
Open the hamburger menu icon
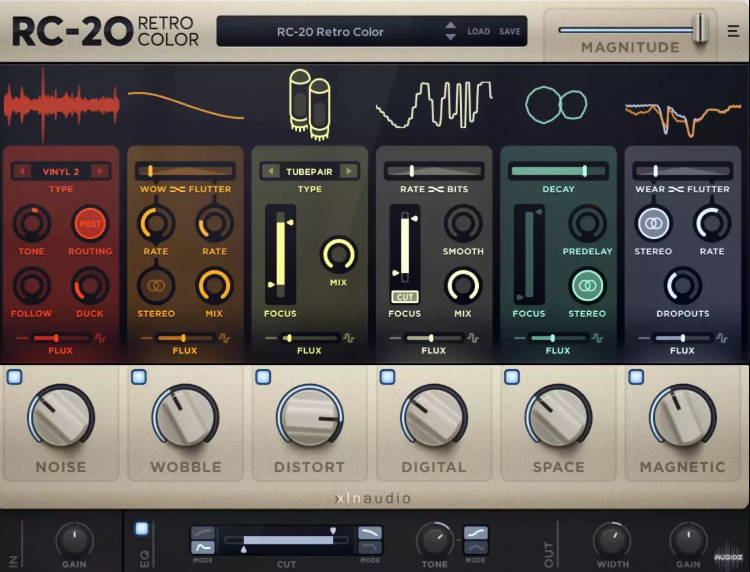733,31
